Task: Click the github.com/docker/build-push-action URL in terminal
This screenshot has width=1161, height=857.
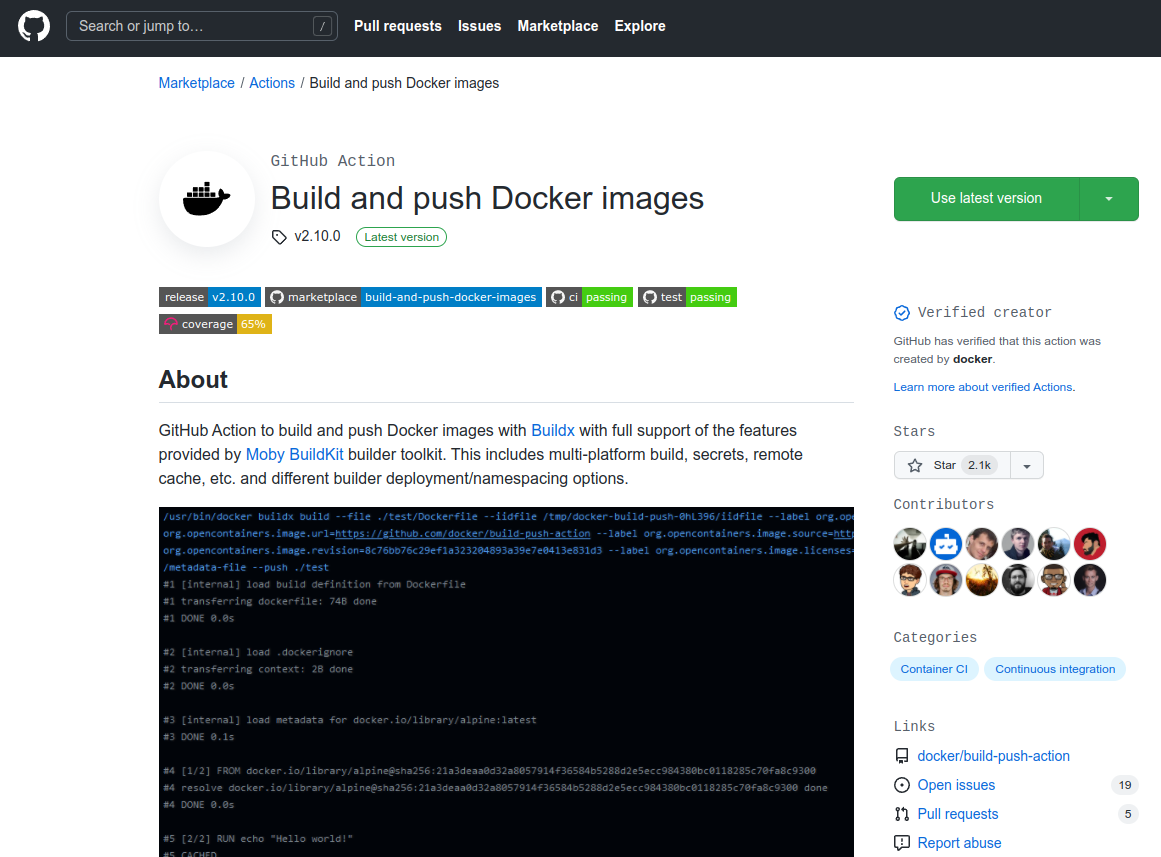Action: click(463, 533)
